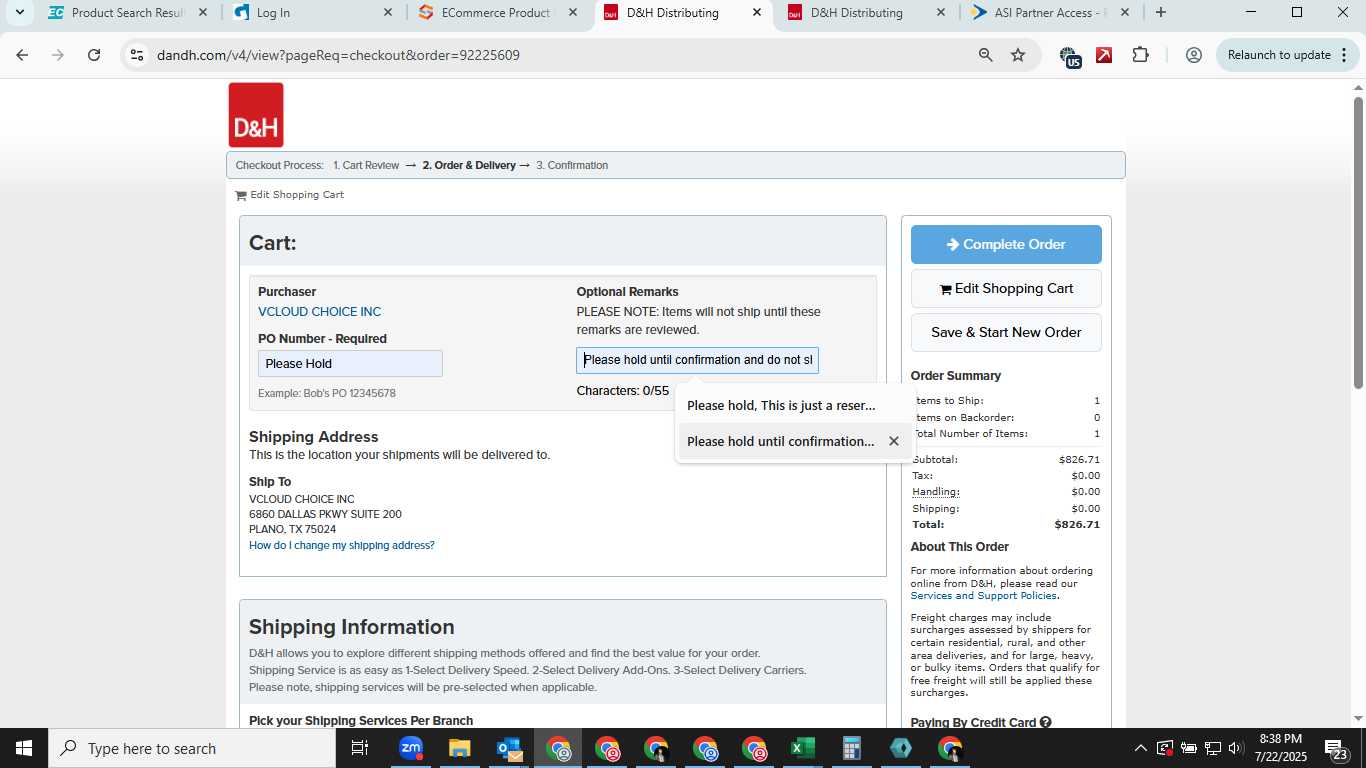This screenshot has height=768, width=1366.
Task: Click Save & Start New Order
Action: [1006, 332]
